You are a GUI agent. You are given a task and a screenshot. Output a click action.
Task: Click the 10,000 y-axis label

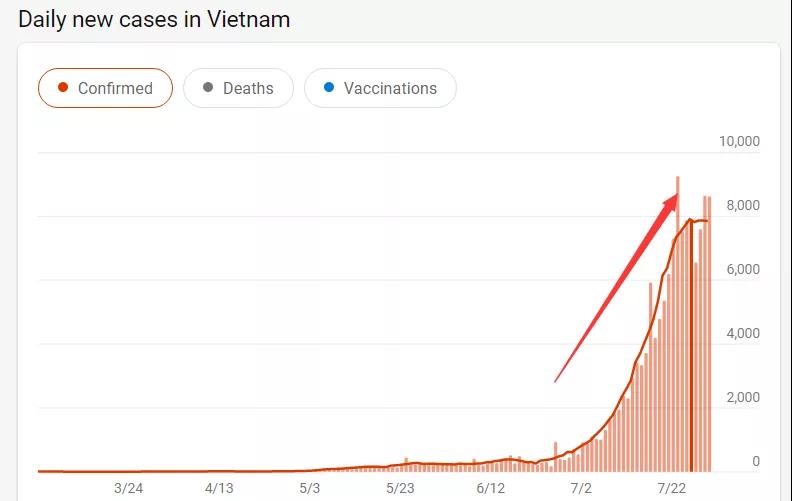pos(739,141)
